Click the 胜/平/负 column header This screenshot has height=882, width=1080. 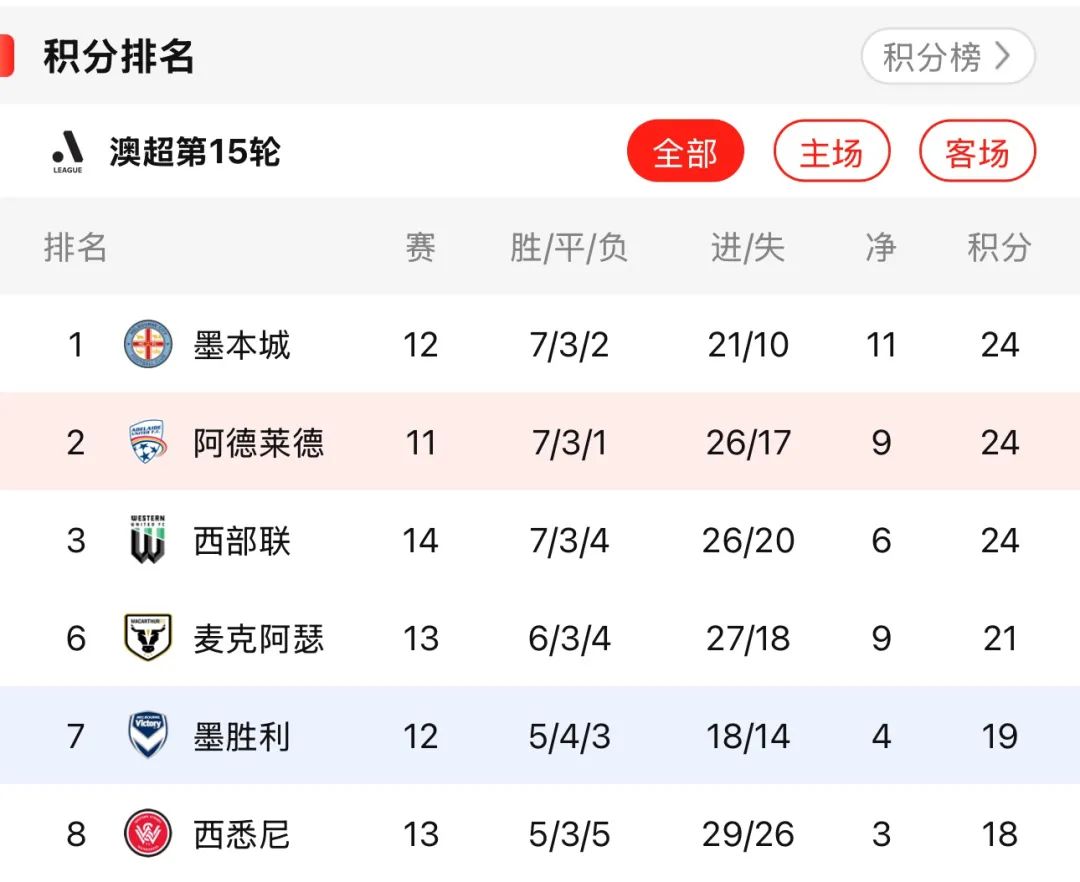point(569,247)
